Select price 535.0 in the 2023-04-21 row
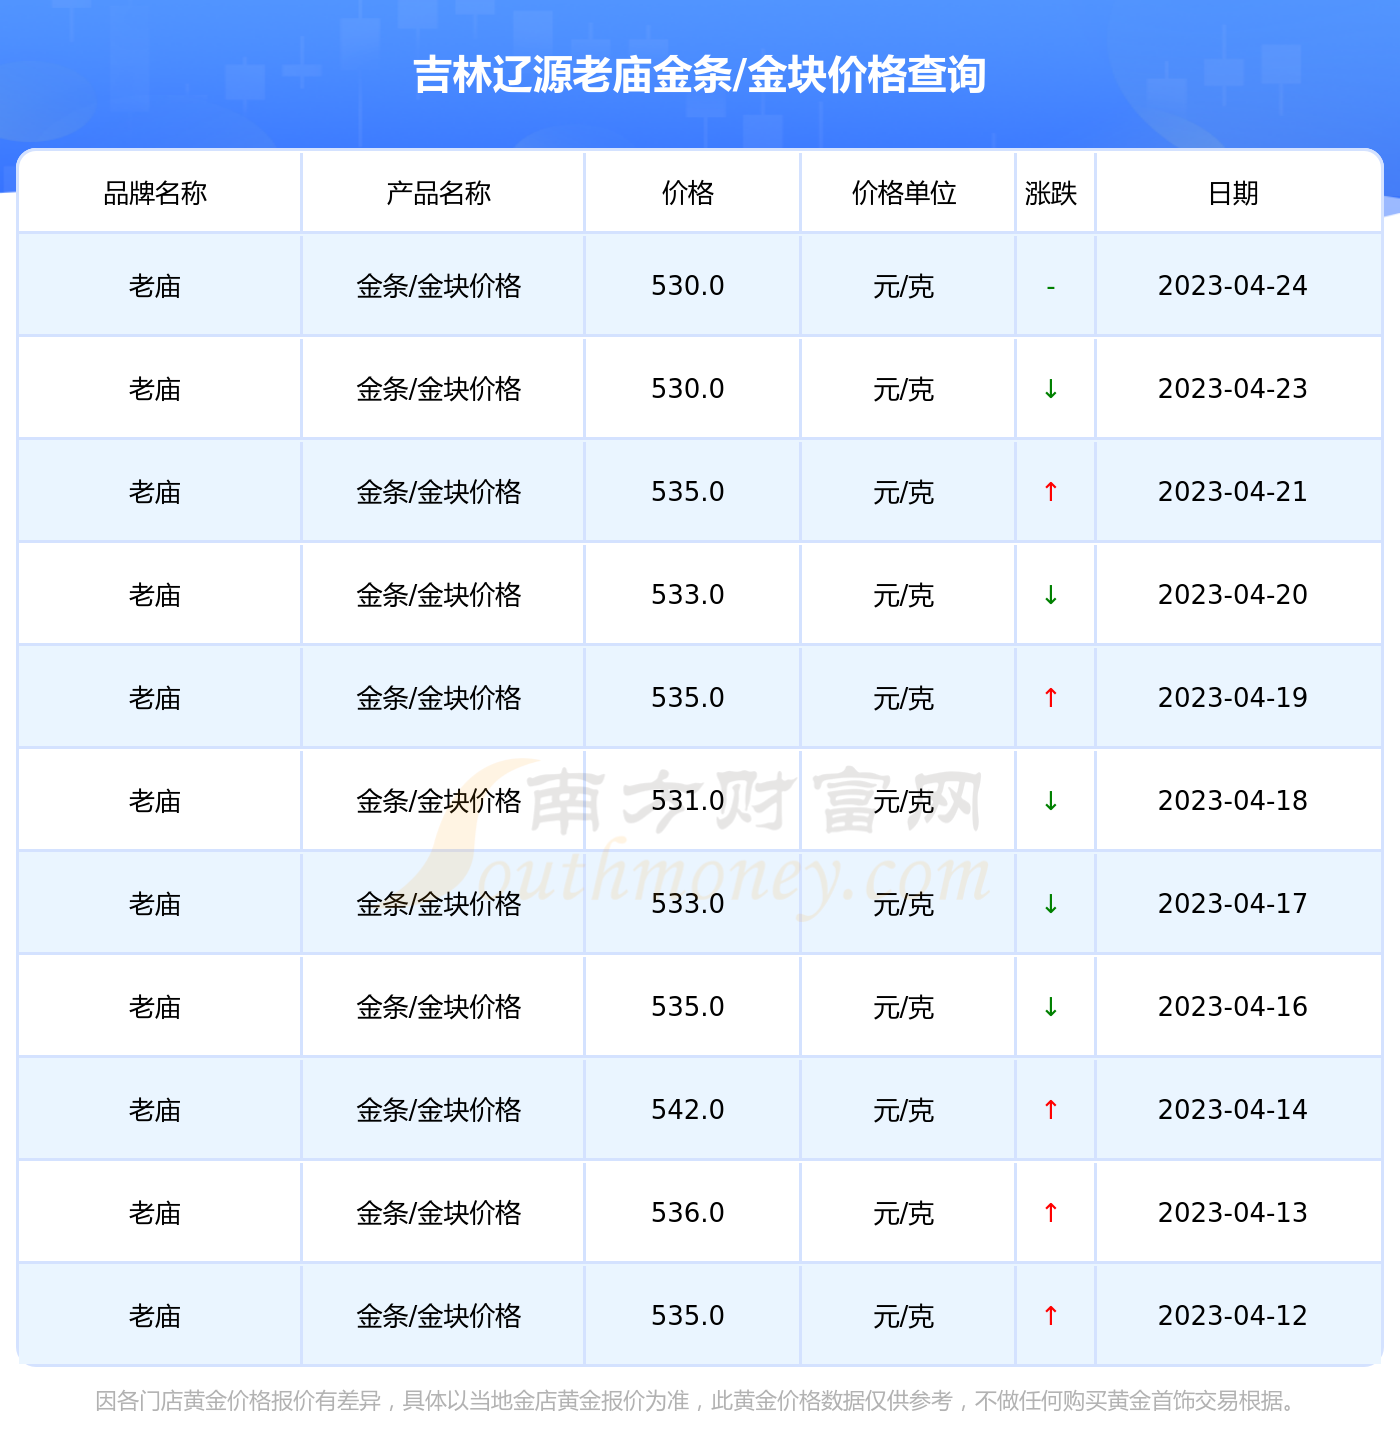The width and height of the screenshot is (1400, 1455). click(x=688, y=492)
